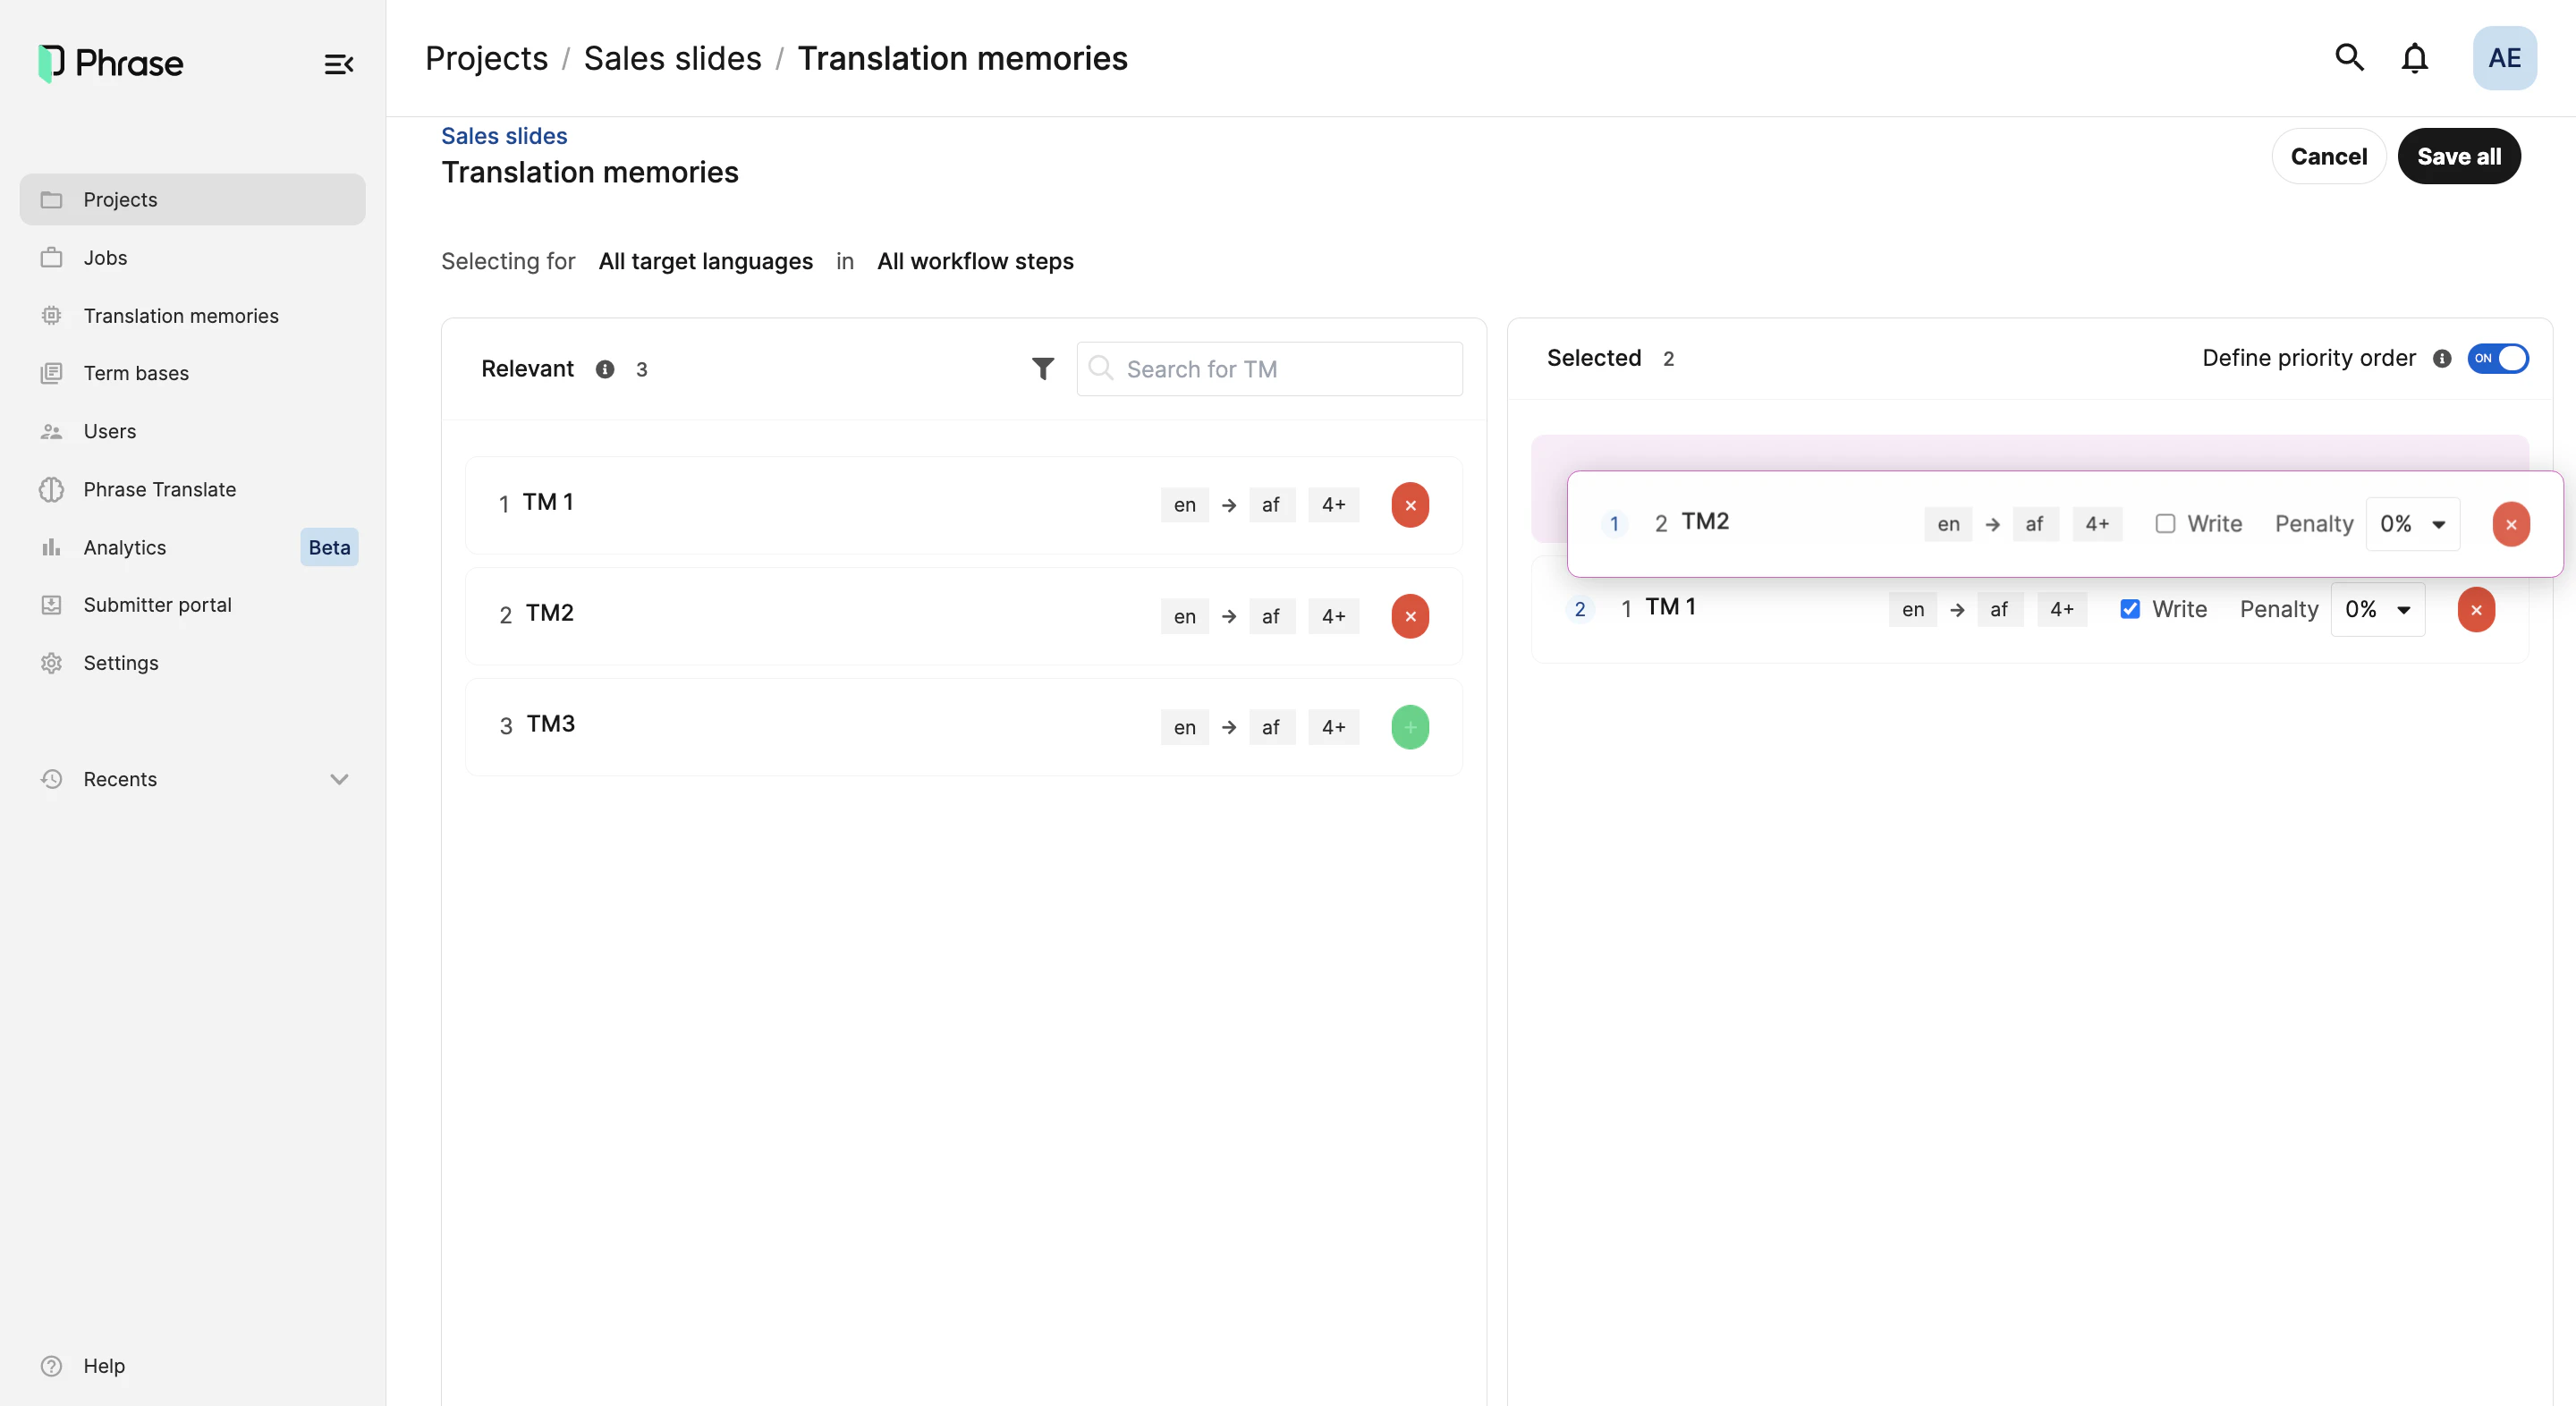The width and height of the screenshot is (2576, 1406).
Task: Open the Analytics Beta section
Action: [x=124, y=547]
